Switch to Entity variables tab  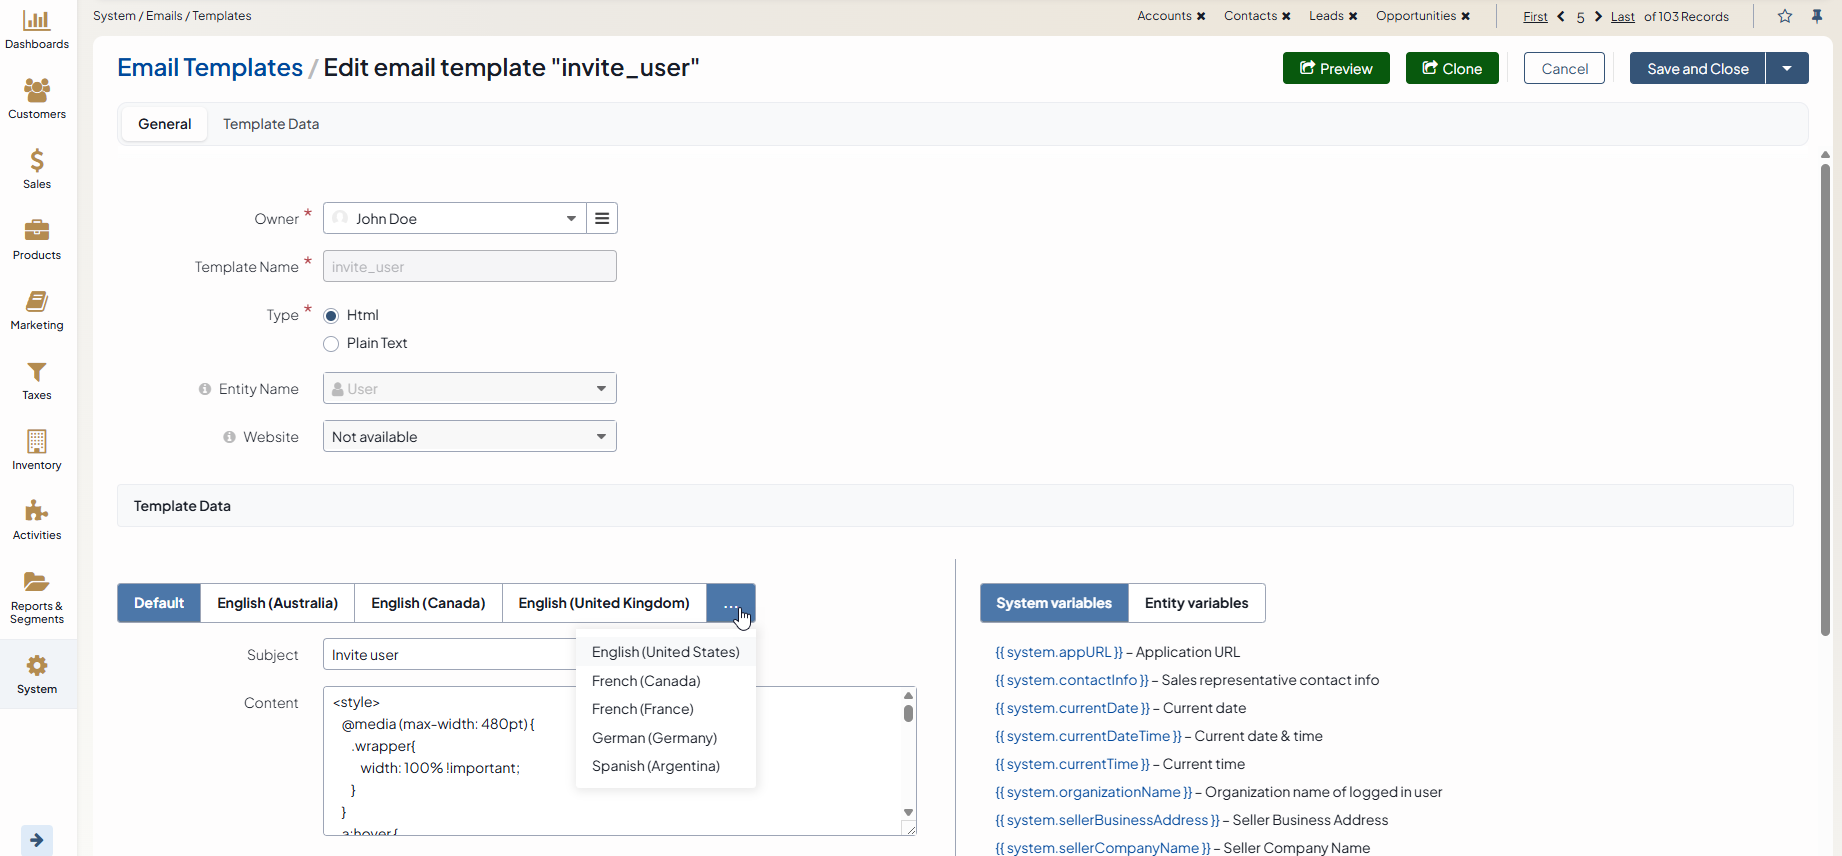(1196, 603)
